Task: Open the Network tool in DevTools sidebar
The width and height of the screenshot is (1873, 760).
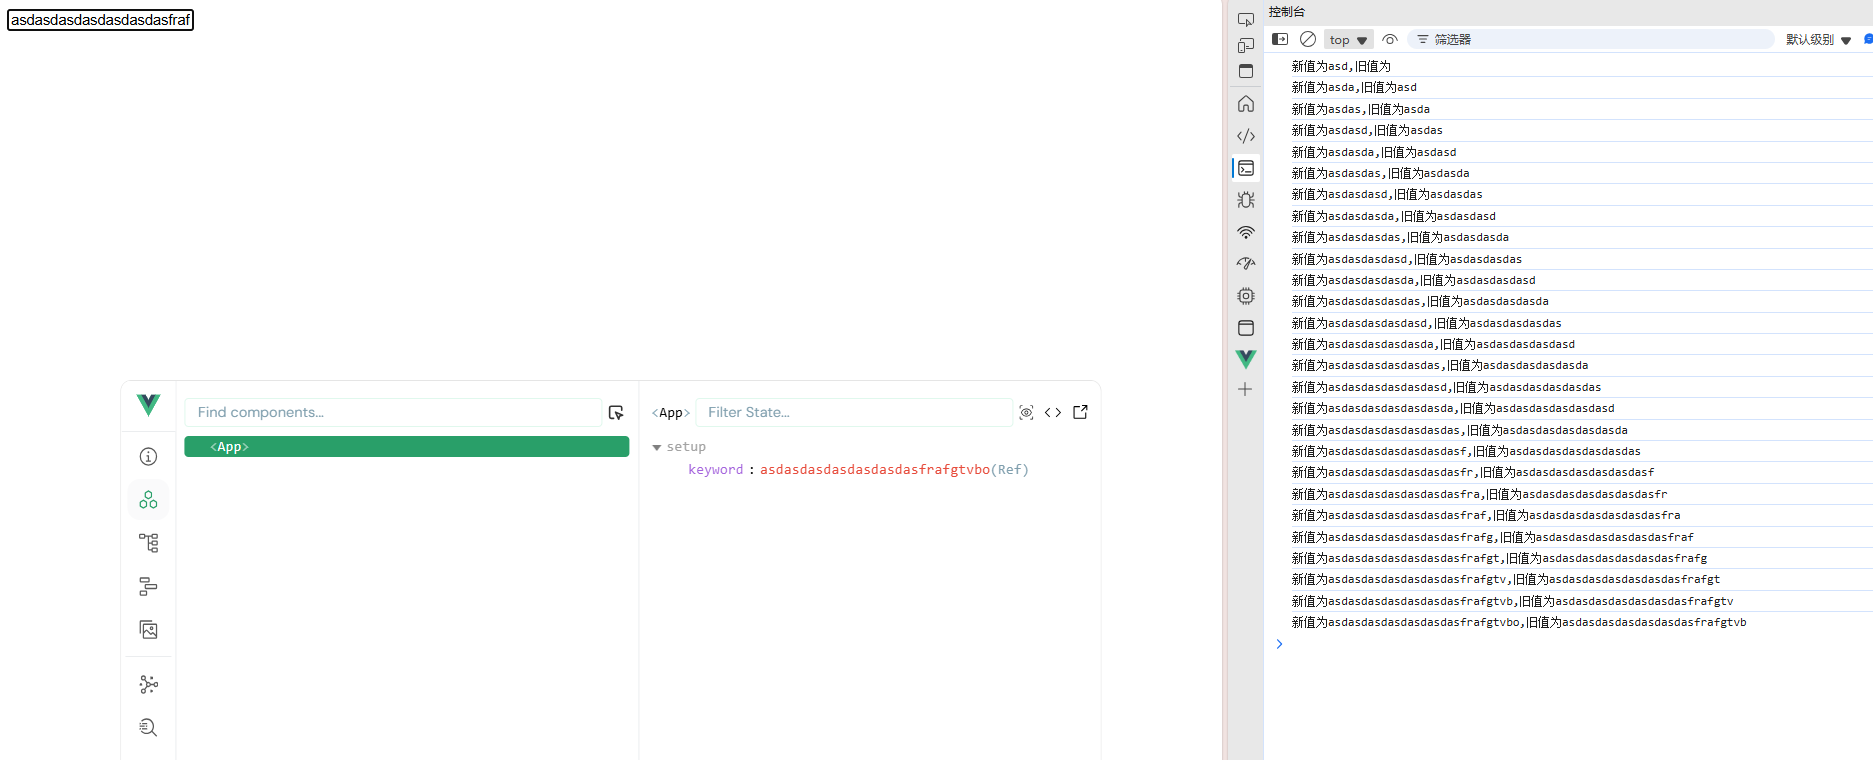Action: pos(1246,232)
